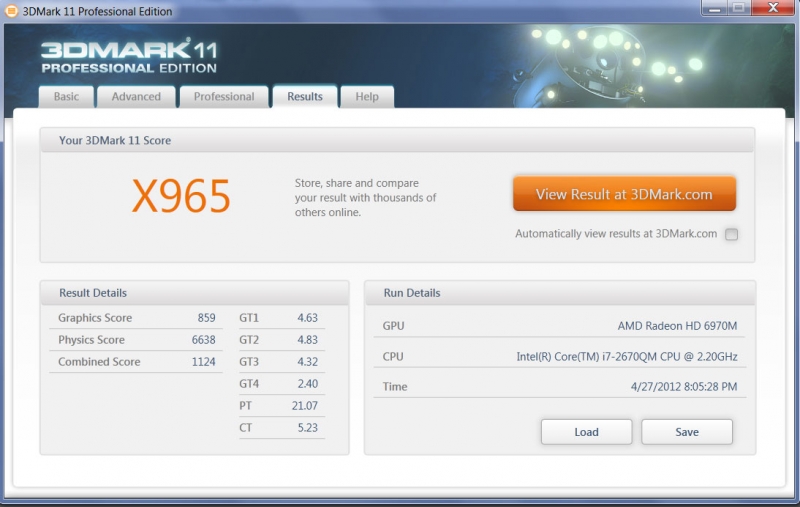
Task: Click the 3DMark 11 Professional Edition logo
Action: pyautogui.click(x=129, y=56)
